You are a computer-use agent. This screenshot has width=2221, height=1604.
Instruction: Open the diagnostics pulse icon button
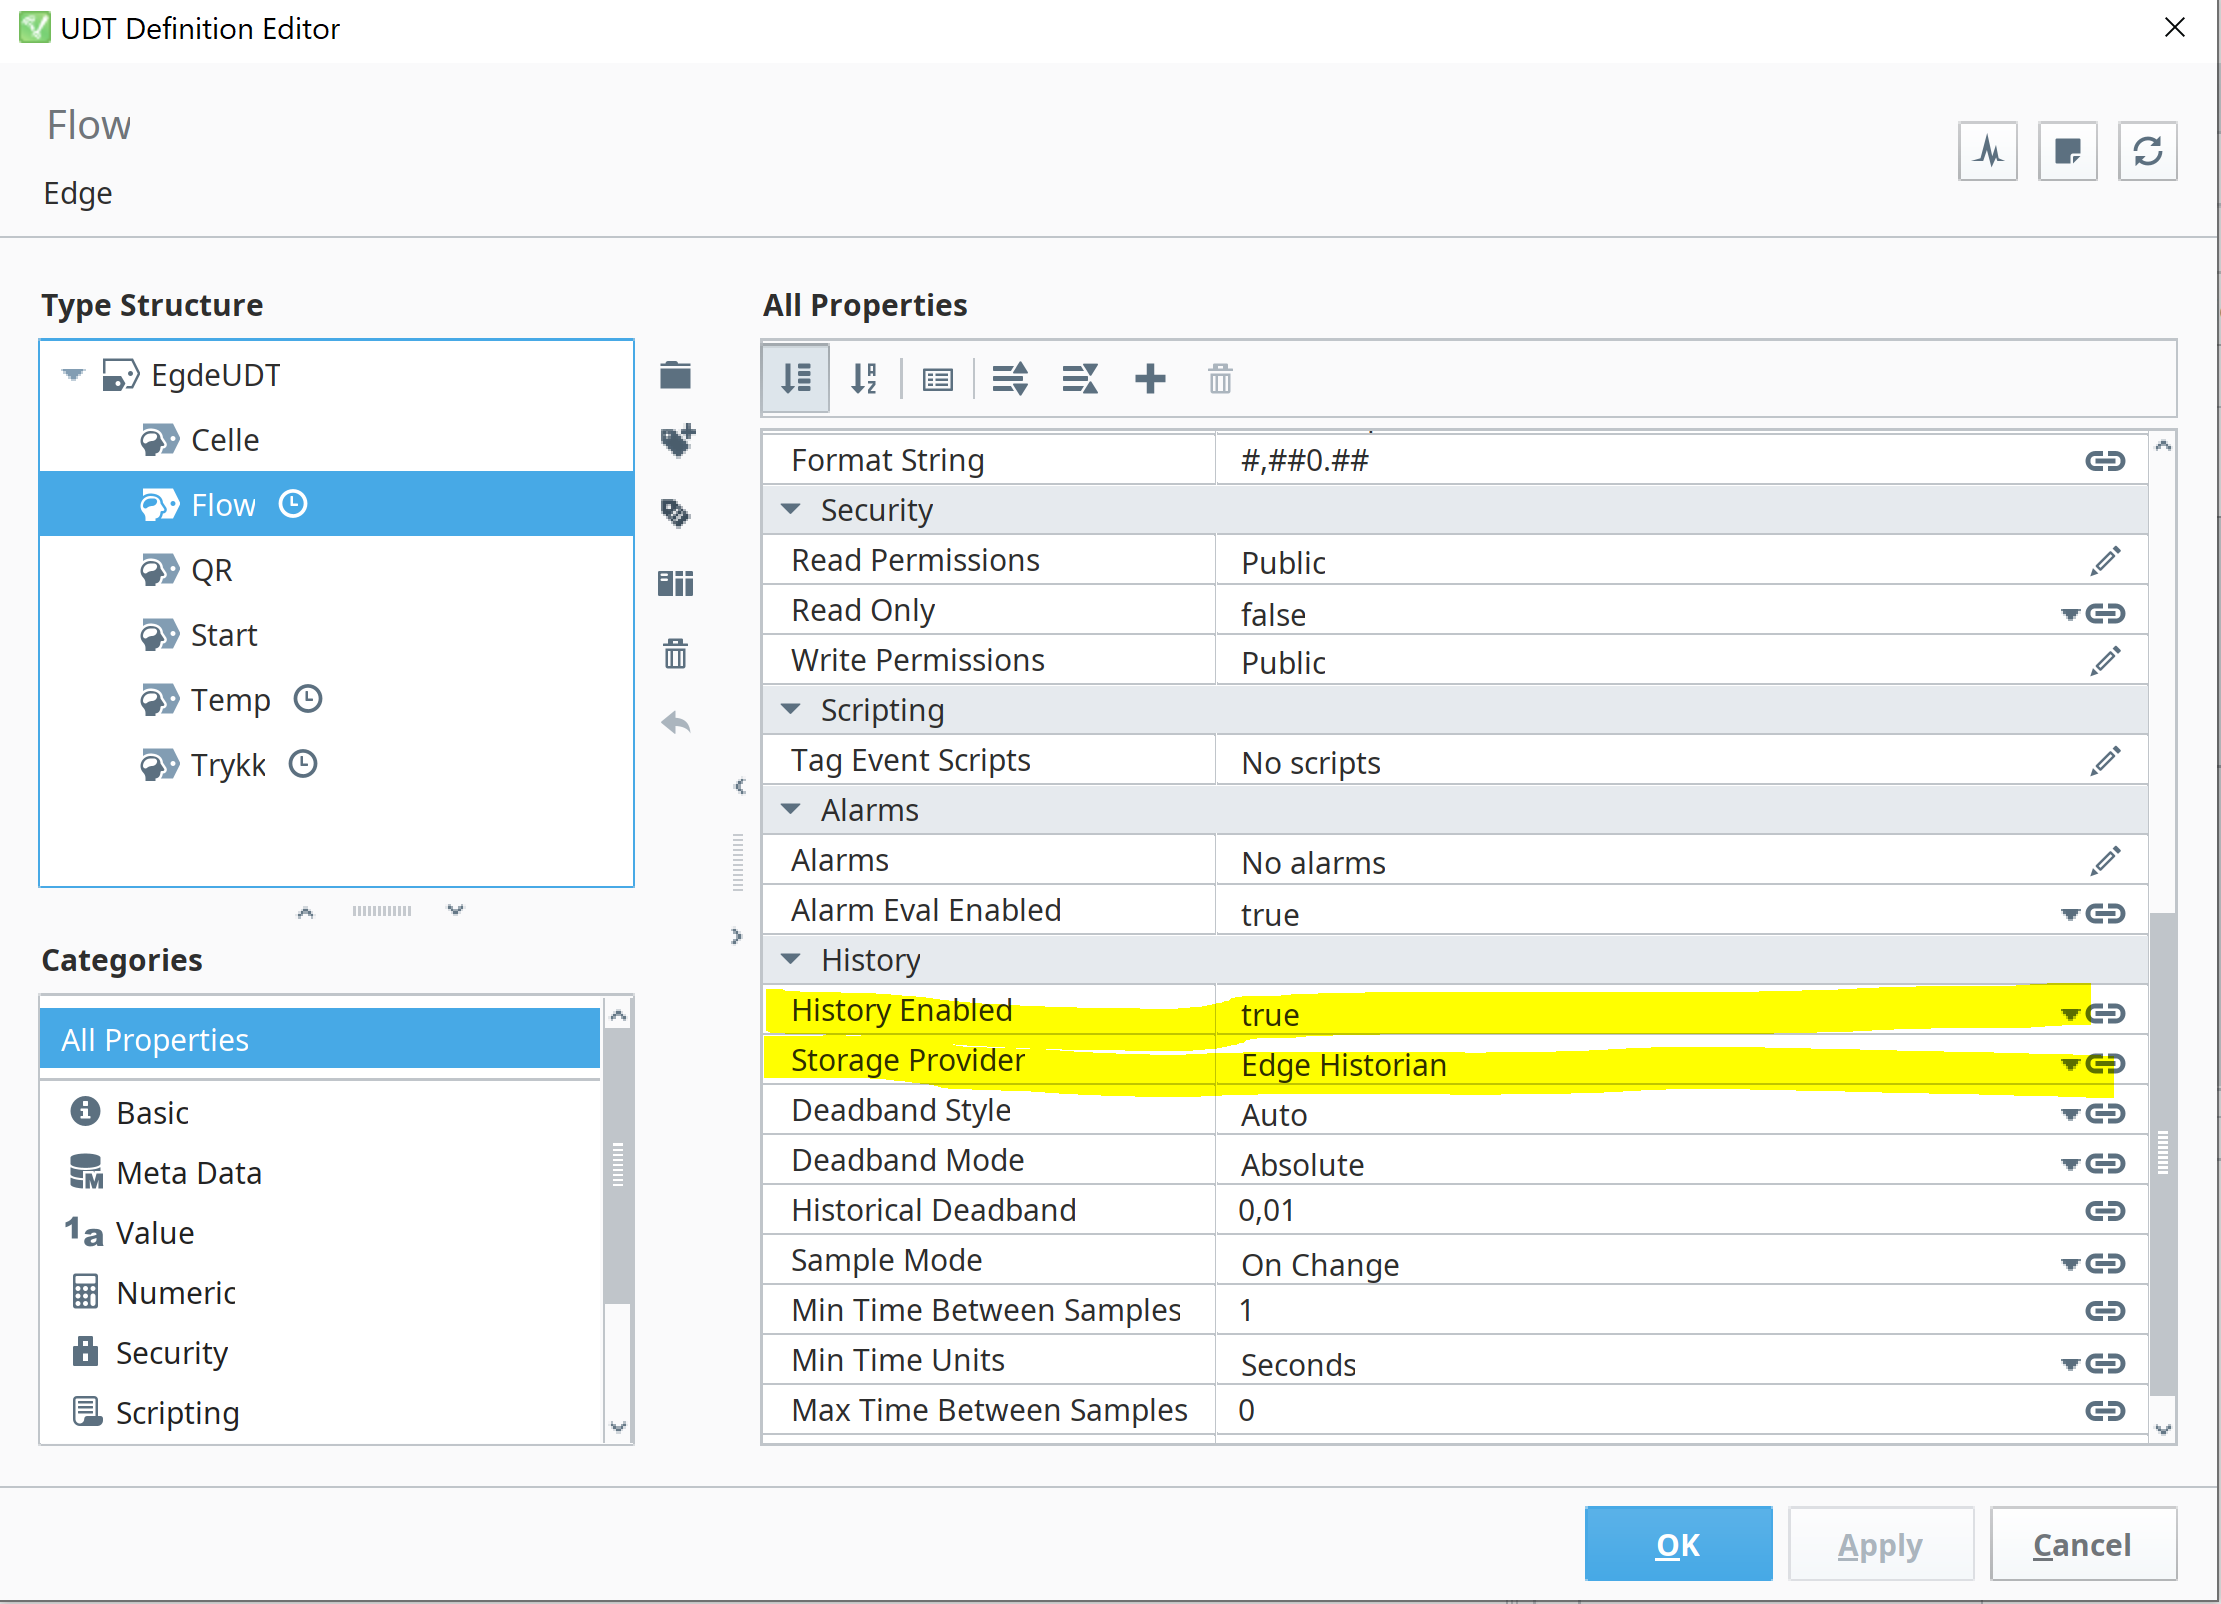[1988, 151]
